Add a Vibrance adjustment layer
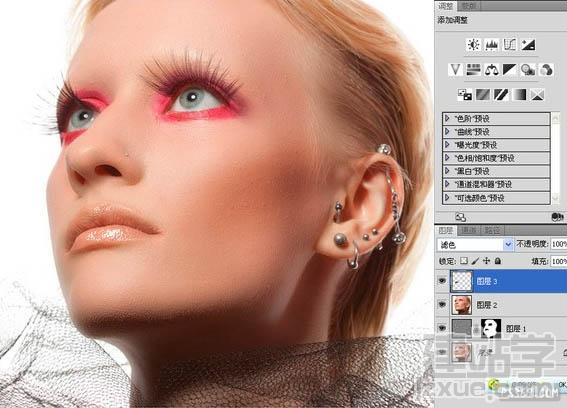 tap(455, 70)
